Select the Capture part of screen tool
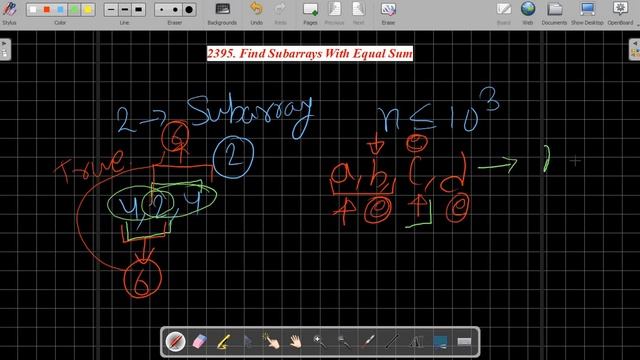Viewport: 640px width, 360px height. [x=440, y=342]
